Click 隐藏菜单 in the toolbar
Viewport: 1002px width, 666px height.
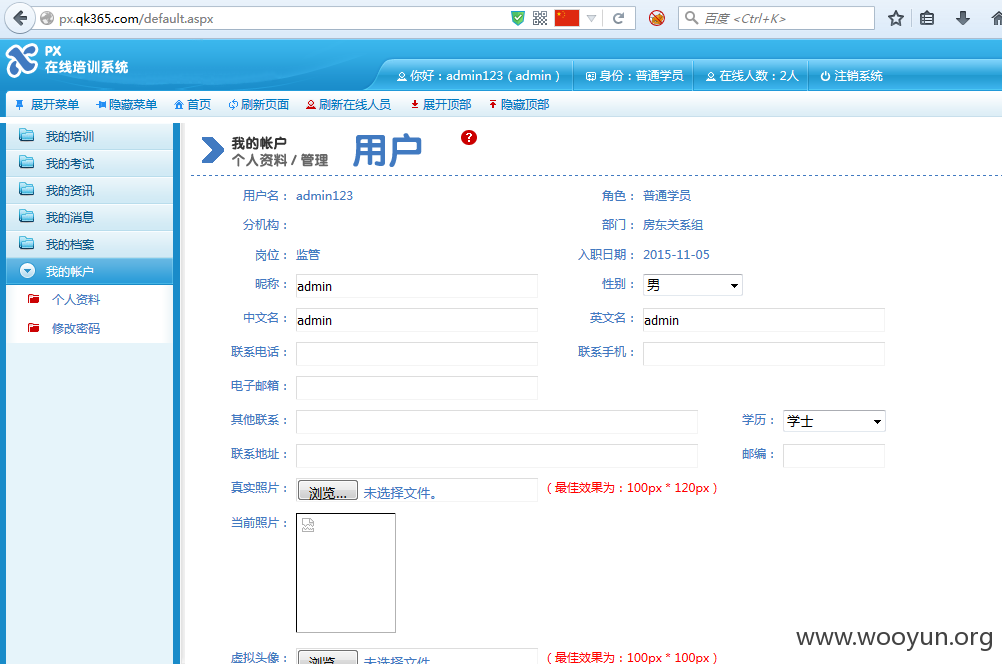point(126,104)
